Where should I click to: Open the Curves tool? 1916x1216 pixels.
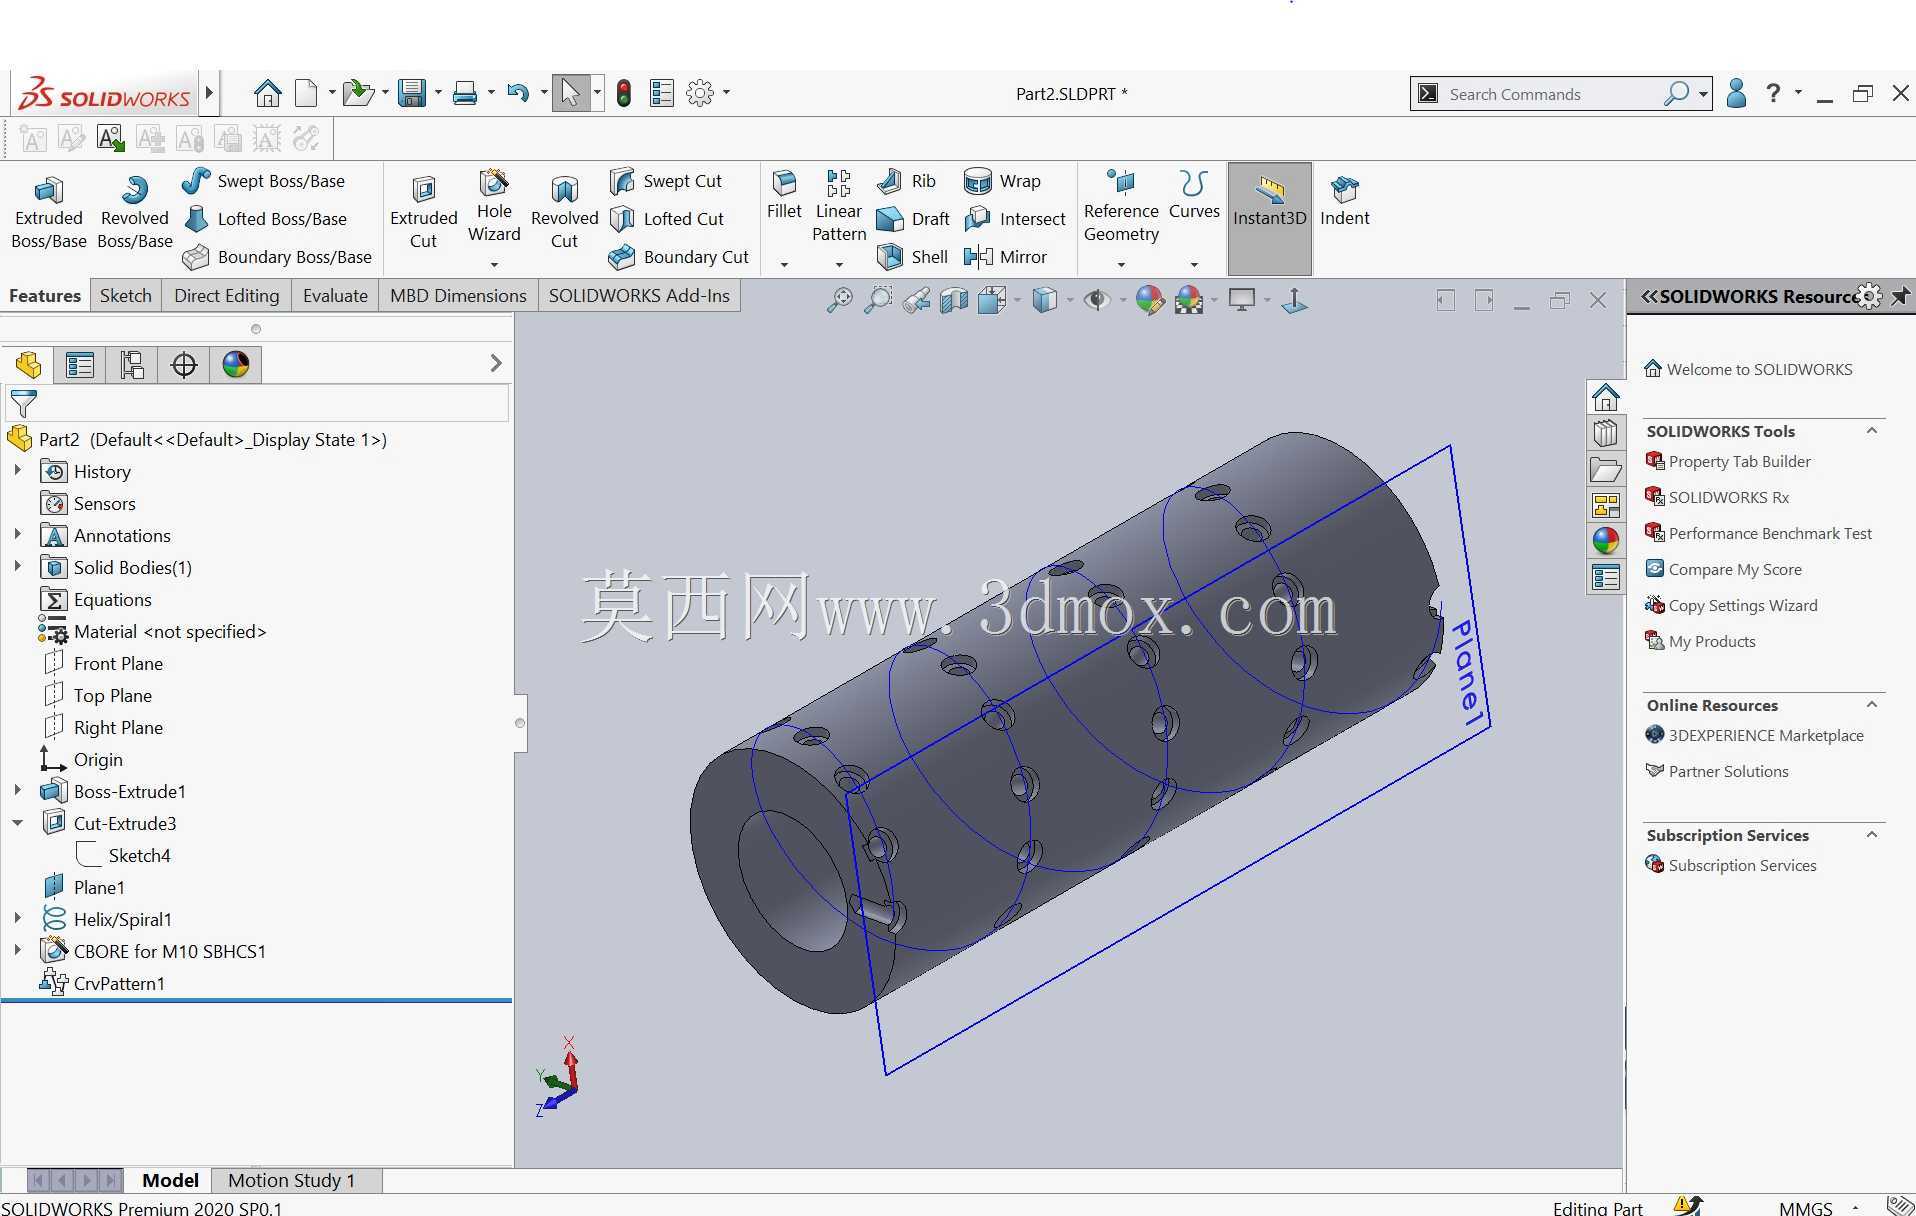[1194, 195]
